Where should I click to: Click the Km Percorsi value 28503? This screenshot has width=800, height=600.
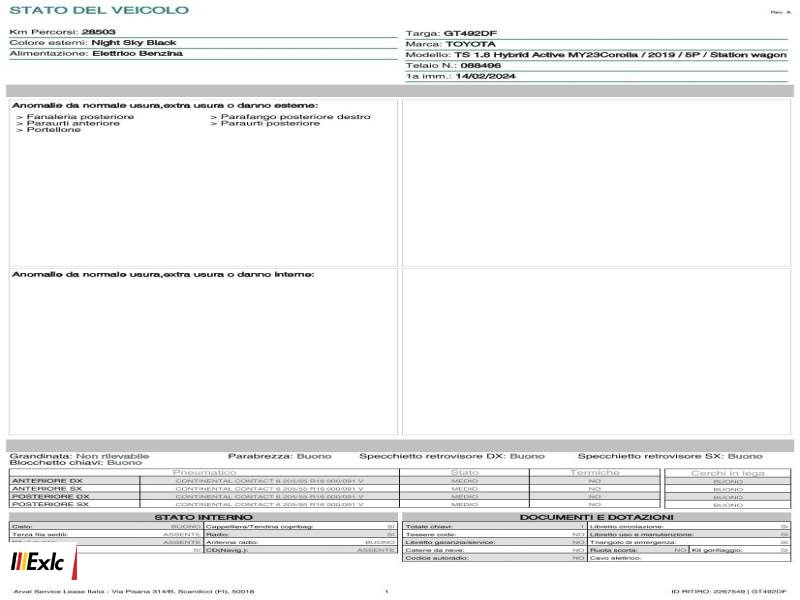click(98, 32)
